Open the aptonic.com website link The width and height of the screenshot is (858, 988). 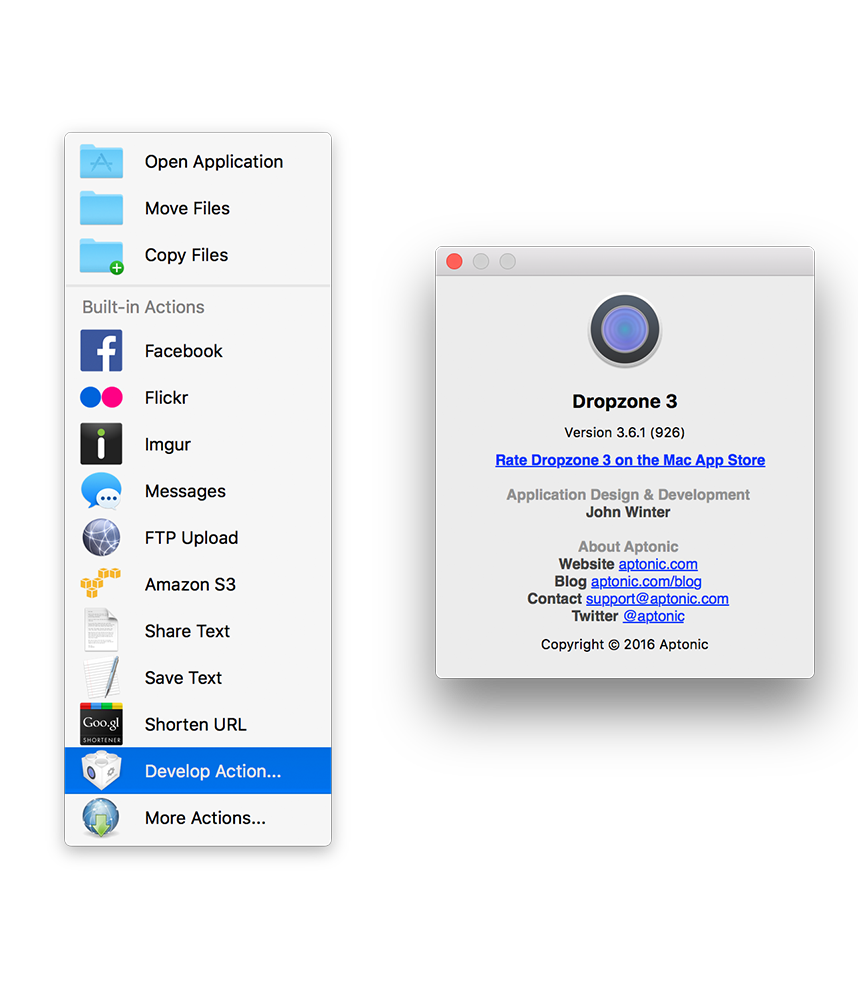point(658,564)
